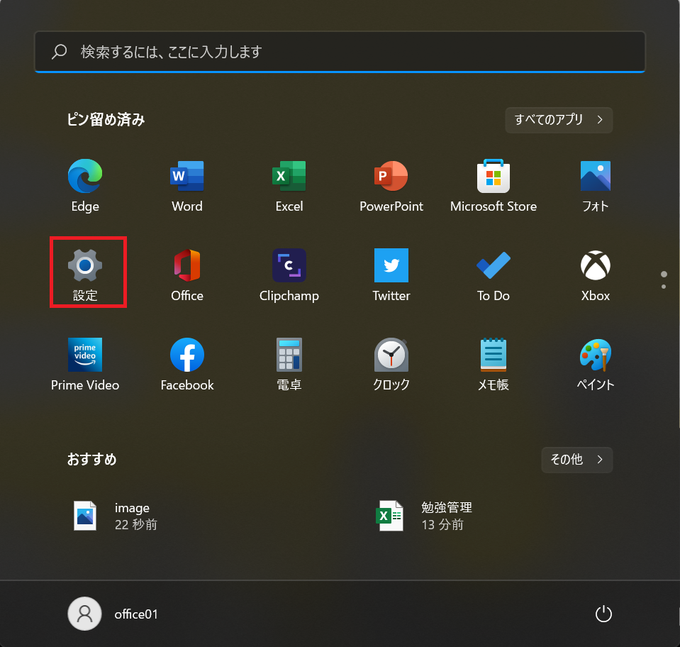Screen dimensions: 680x647
Task: Launch PowerPoint
Action: point(391,185)
